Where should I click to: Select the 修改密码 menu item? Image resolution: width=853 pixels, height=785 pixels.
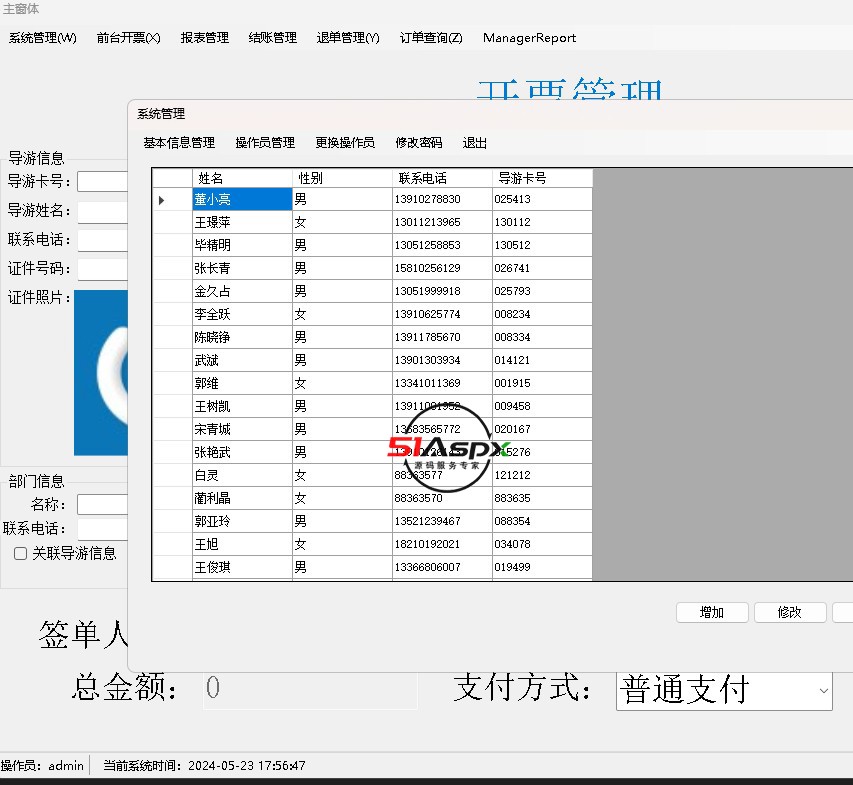[x=418, y=143]
